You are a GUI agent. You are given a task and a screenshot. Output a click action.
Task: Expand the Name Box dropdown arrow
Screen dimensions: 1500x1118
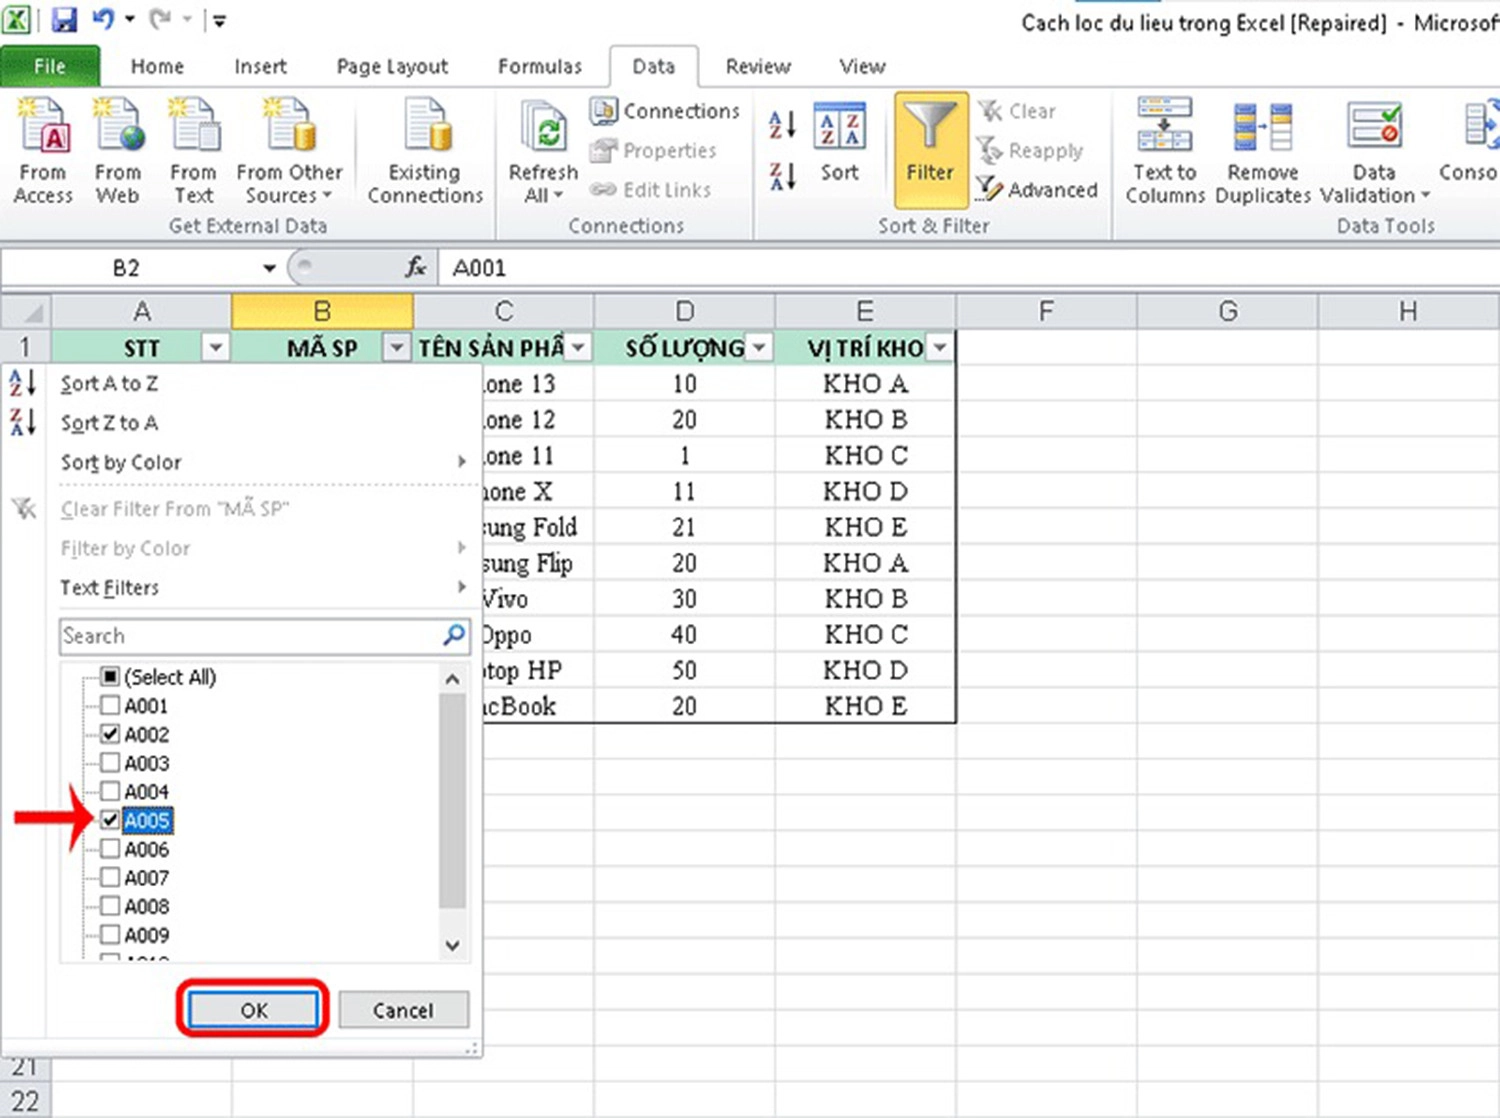pos(268,268)
